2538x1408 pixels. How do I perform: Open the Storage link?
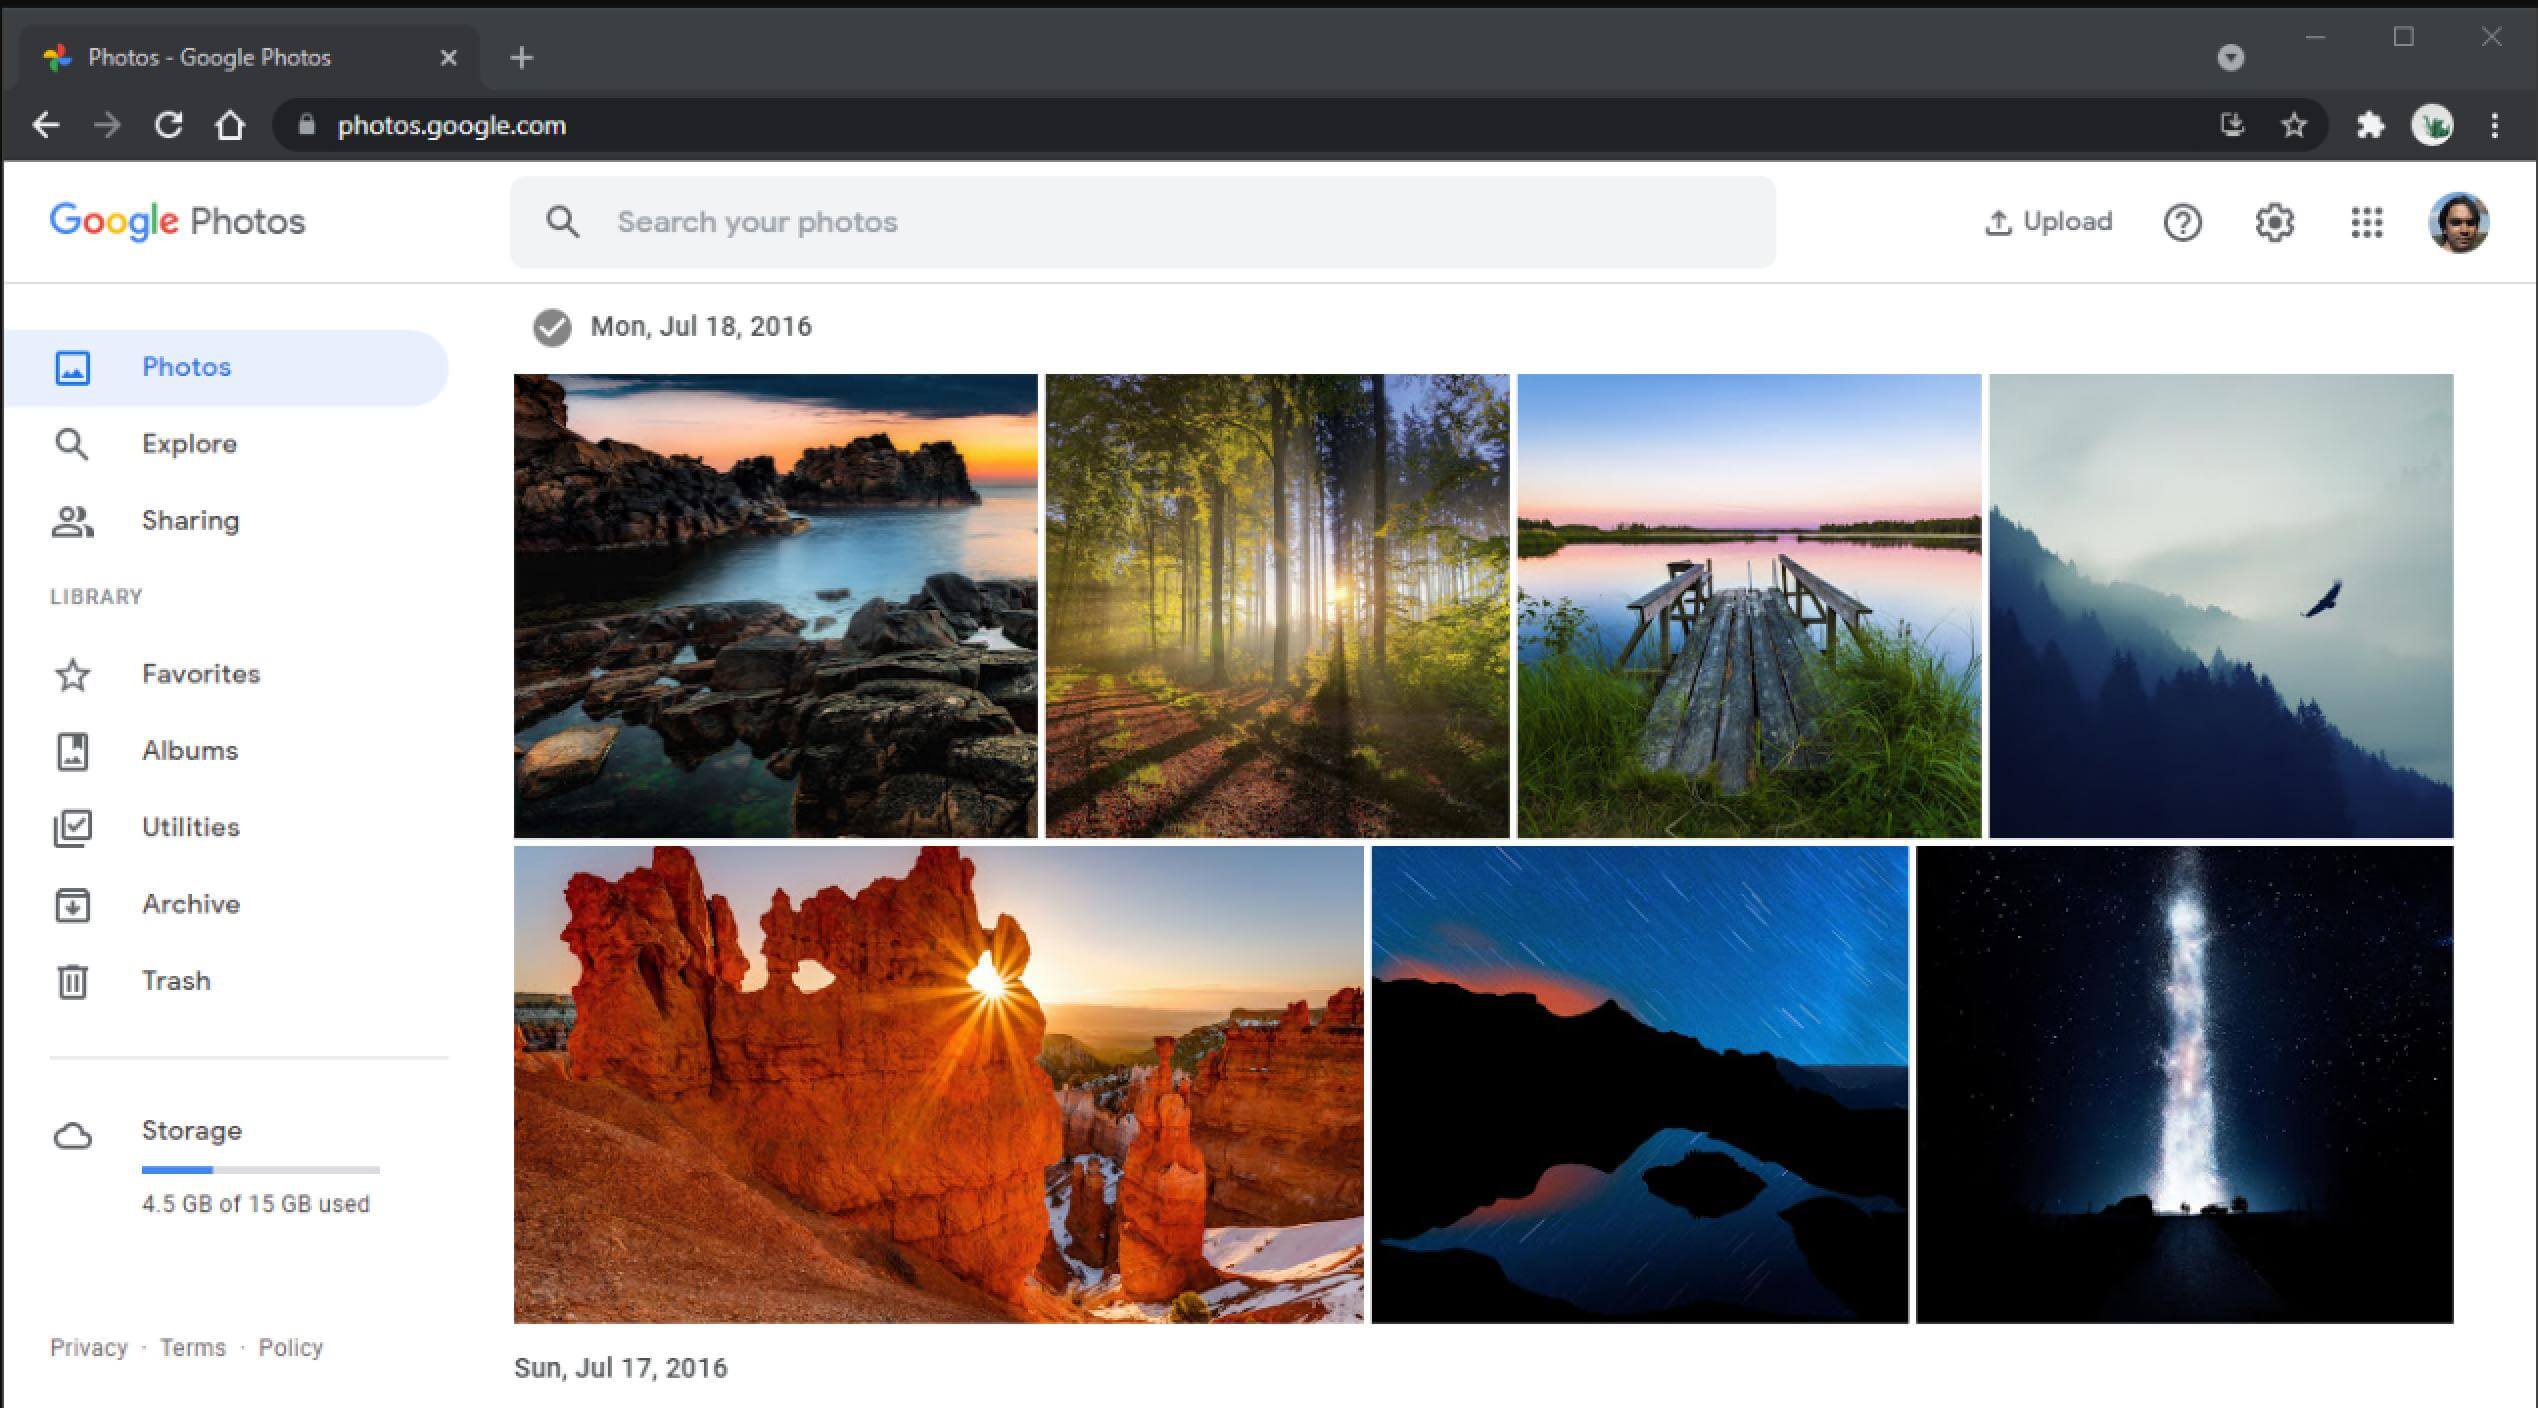tap(192, 1131)
